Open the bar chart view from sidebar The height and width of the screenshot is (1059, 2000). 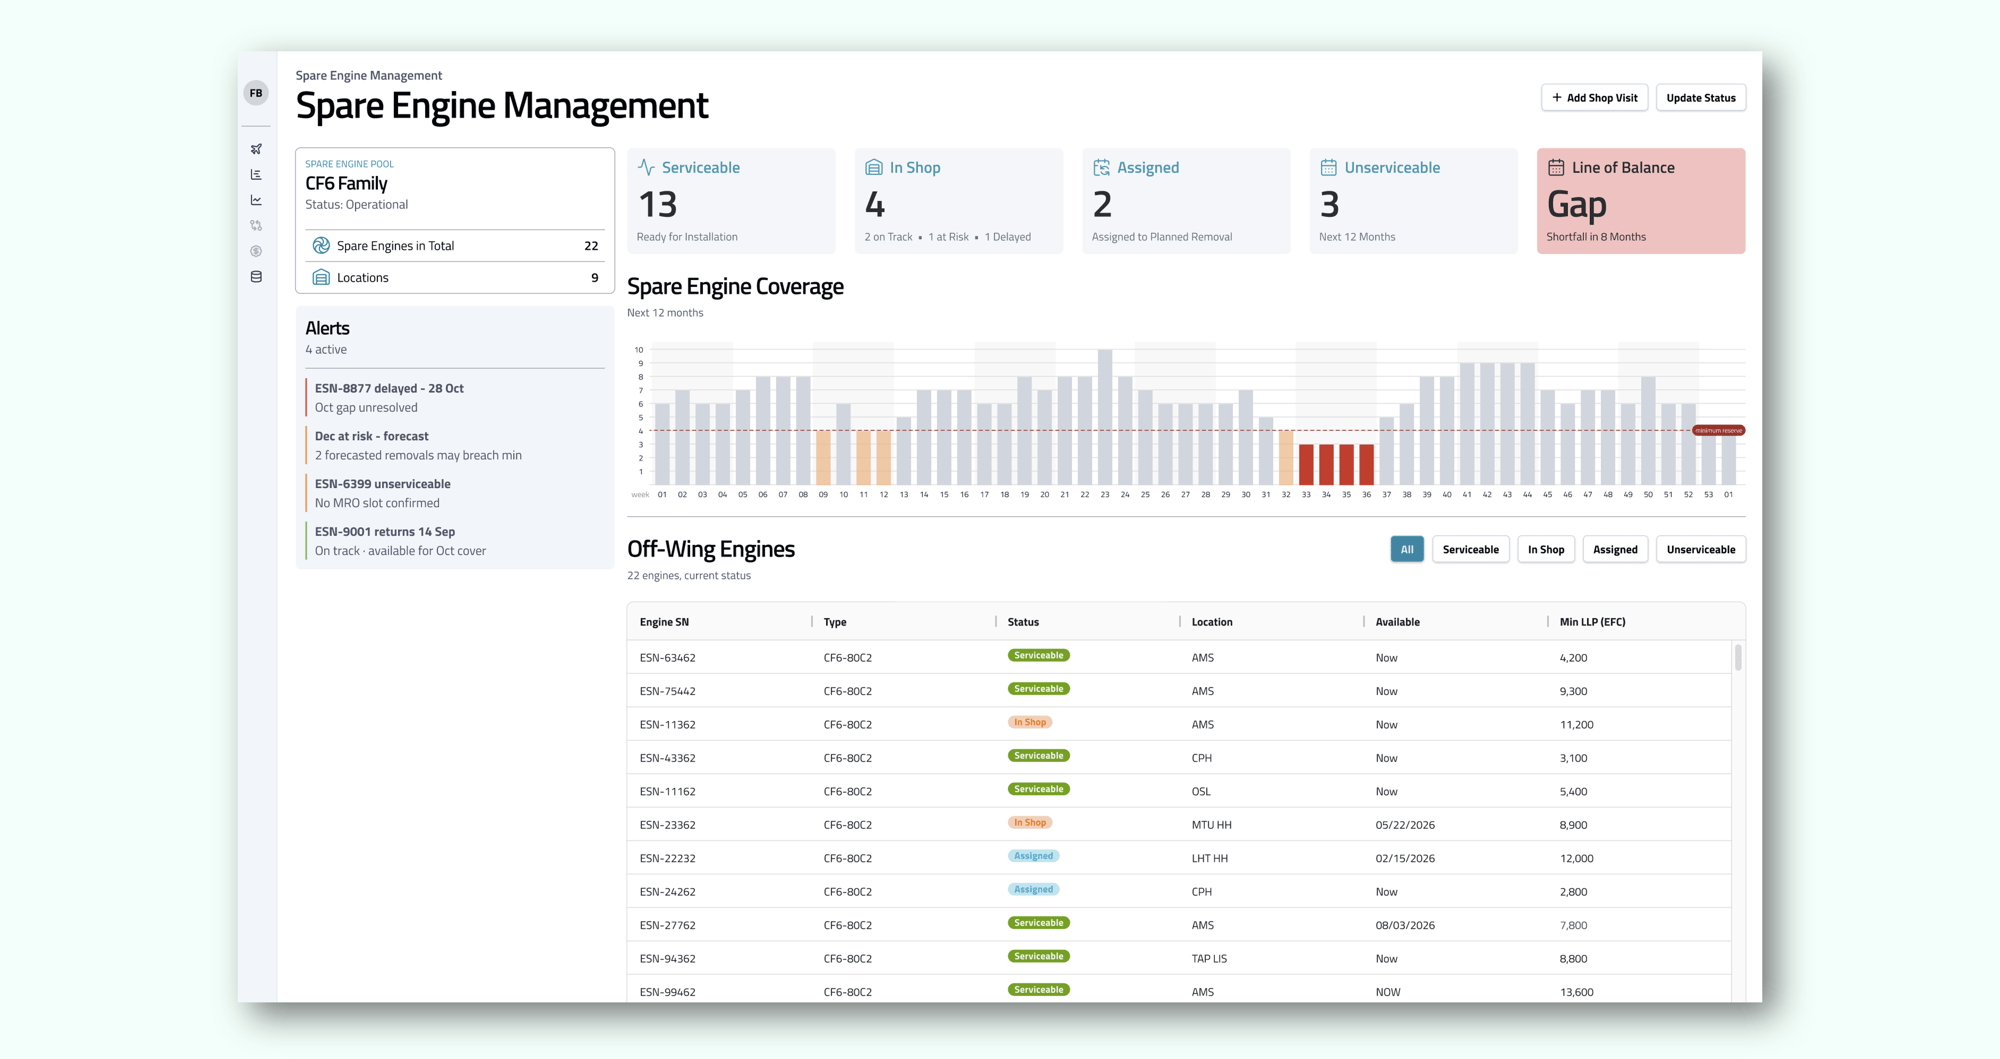(256, 173)
